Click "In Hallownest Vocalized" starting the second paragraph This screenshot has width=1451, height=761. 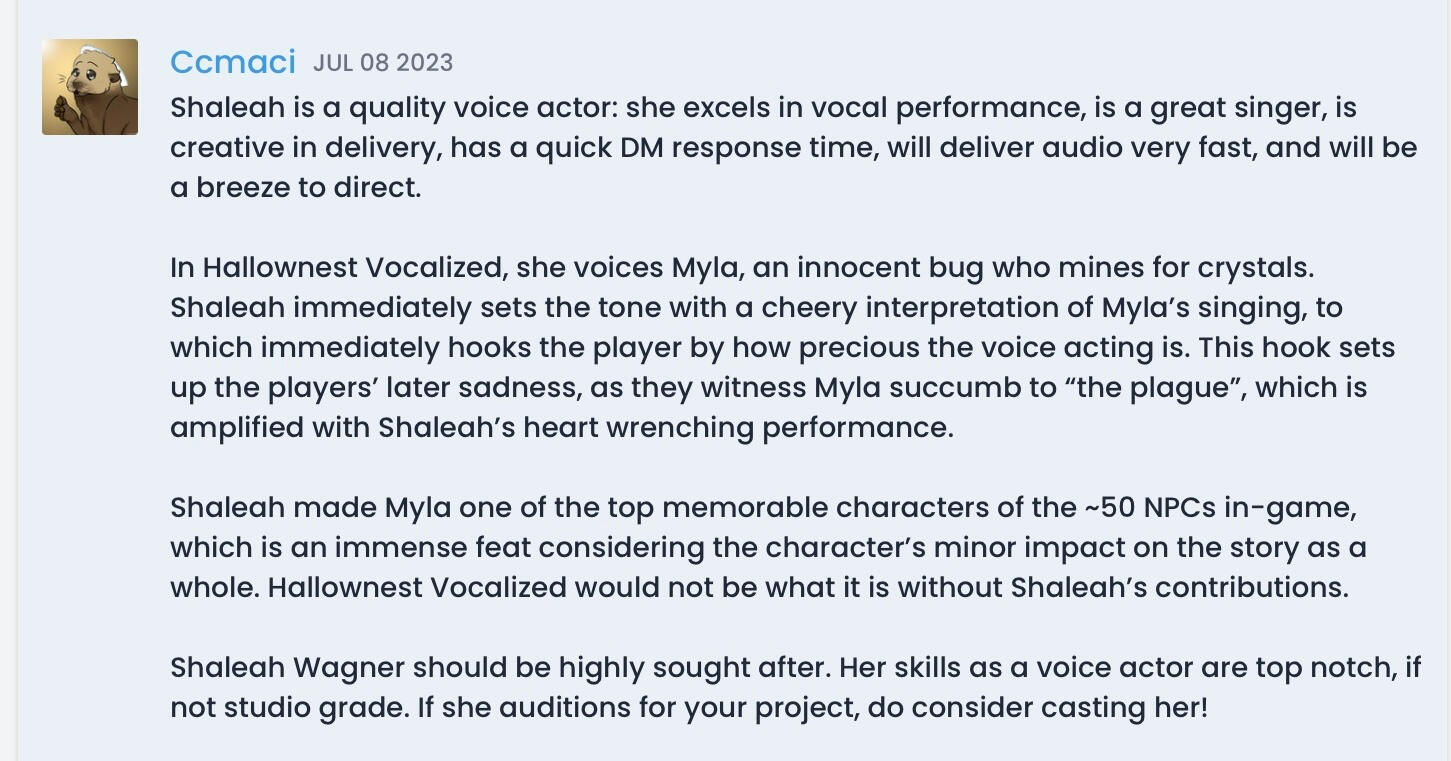(335, 268)
